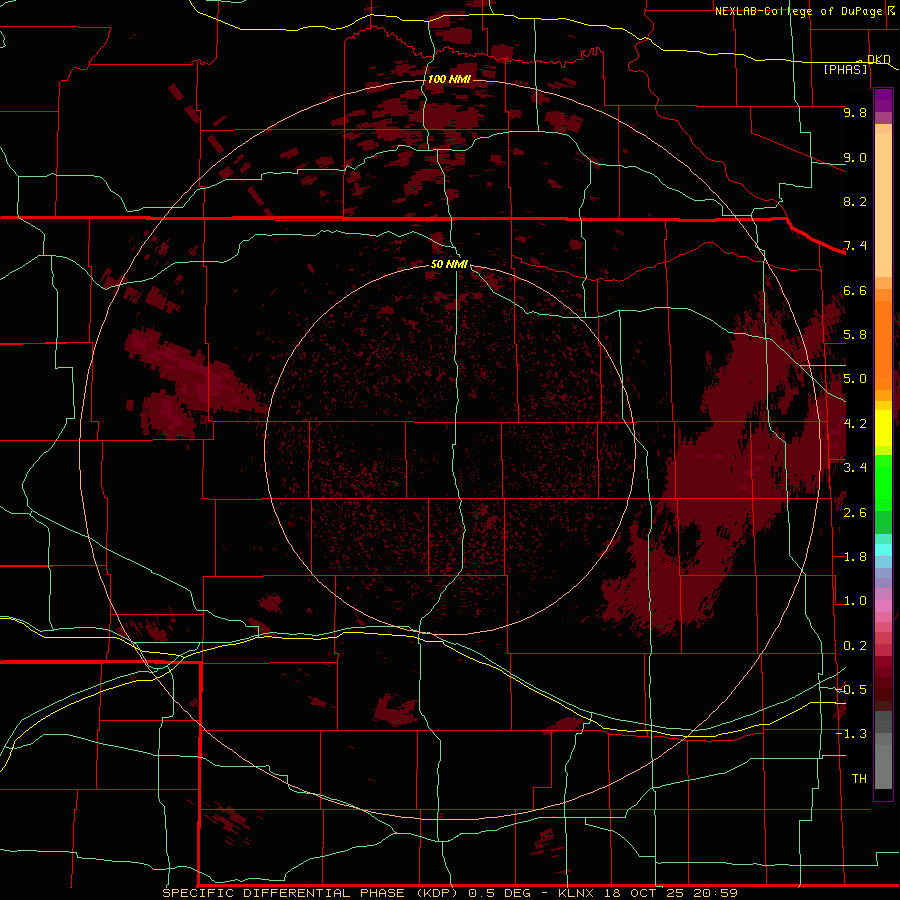
Task: Click the purple top segment of the color bar
Action: 883,100
